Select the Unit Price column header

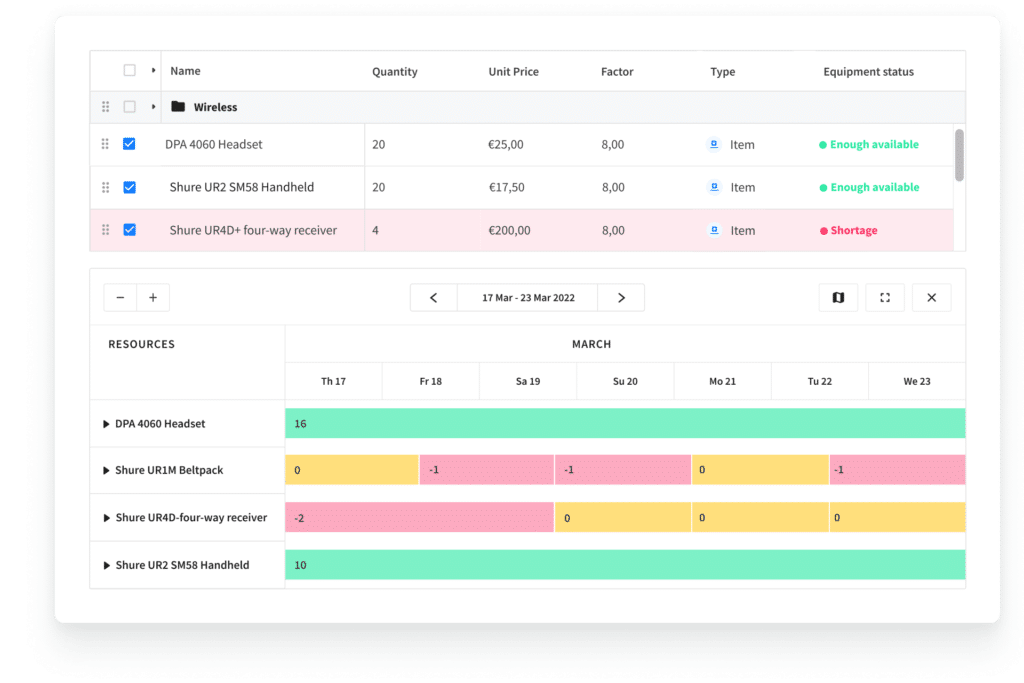point(513,71)
